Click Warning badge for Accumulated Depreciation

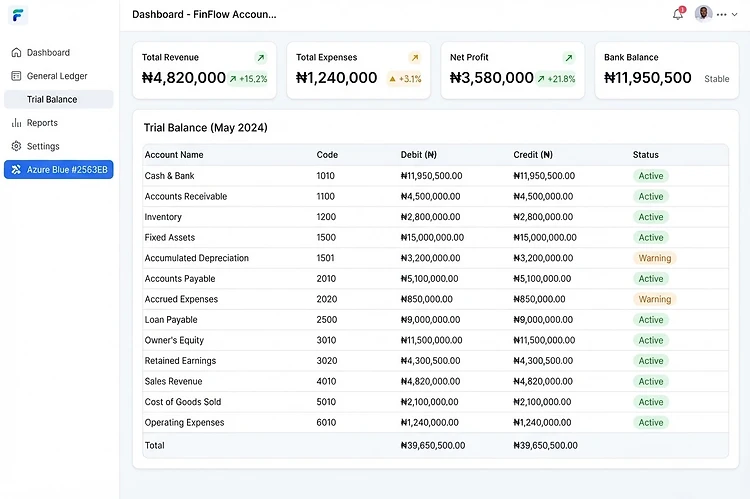[x=655, y=258]
